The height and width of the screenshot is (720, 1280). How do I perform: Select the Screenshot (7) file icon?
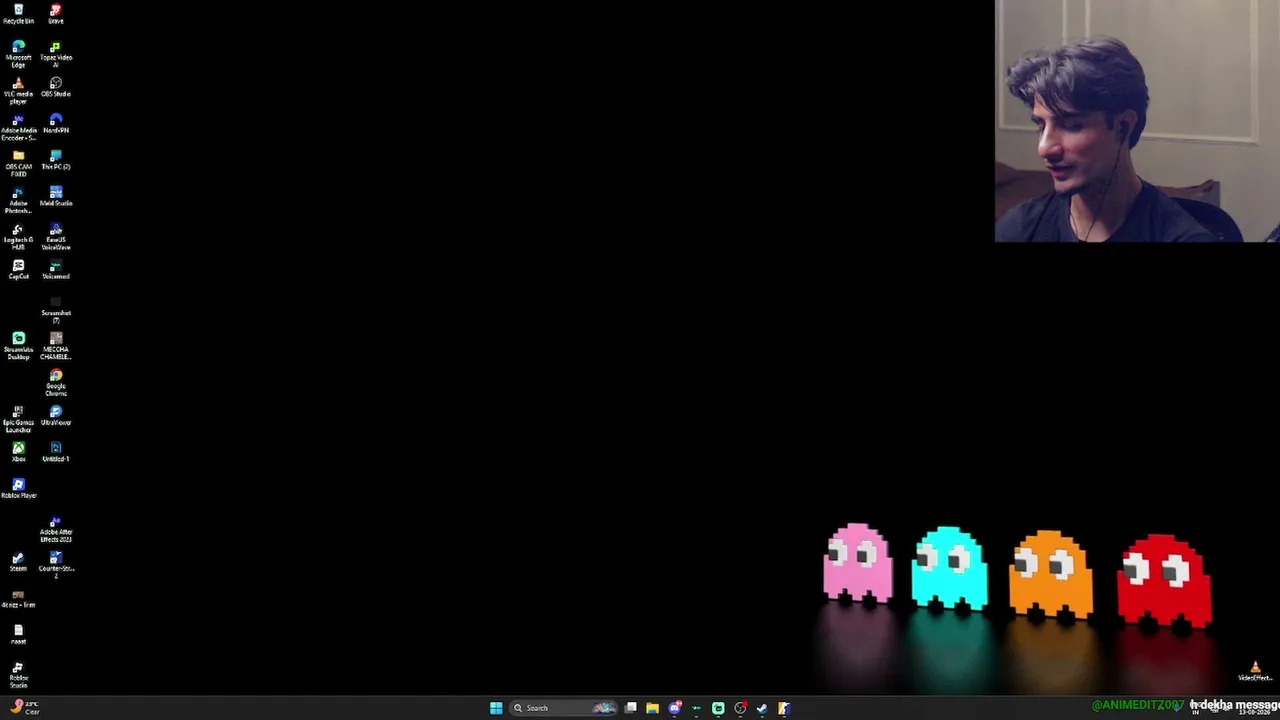click(56, 310)
